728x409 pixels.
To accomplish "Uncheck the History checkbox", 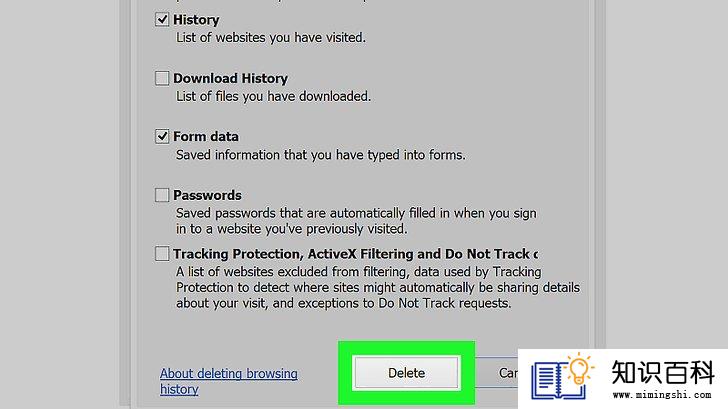I will (x=162, y=19).
